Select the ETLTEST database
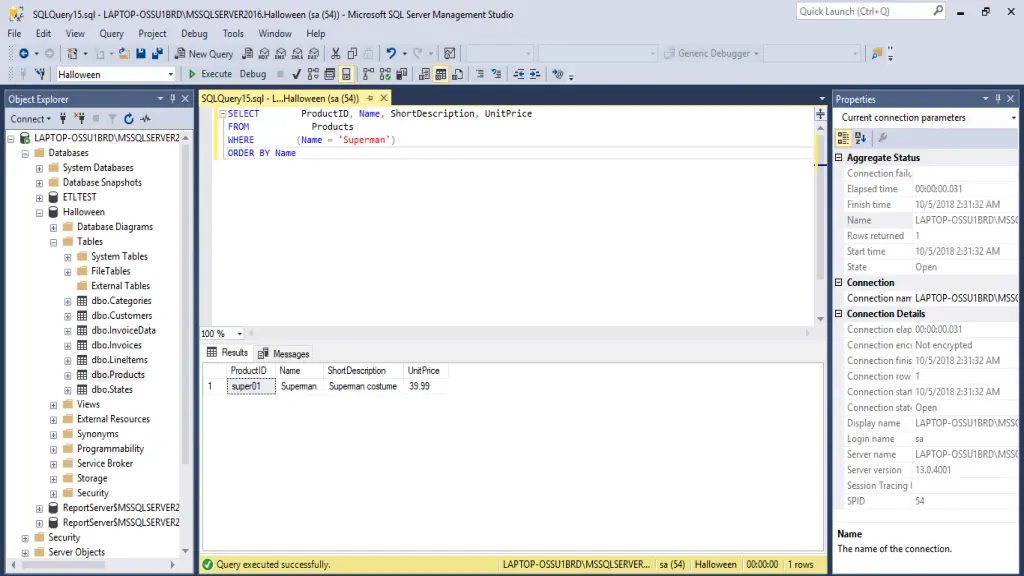This screenshot has height=576, width=1024. [x=80, y=197]
